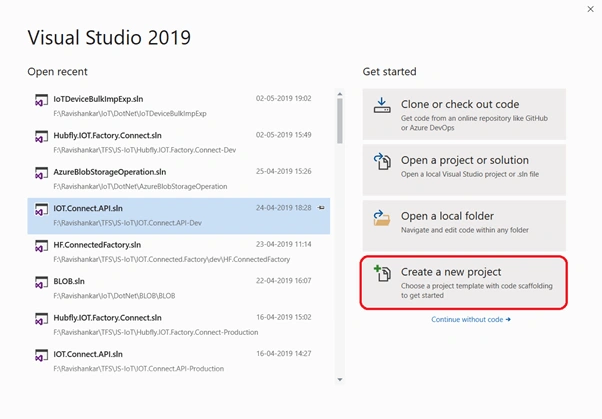Open HF.ConnectedFactory.sln recent solution
602x419 pixels.
coord(179,252)
